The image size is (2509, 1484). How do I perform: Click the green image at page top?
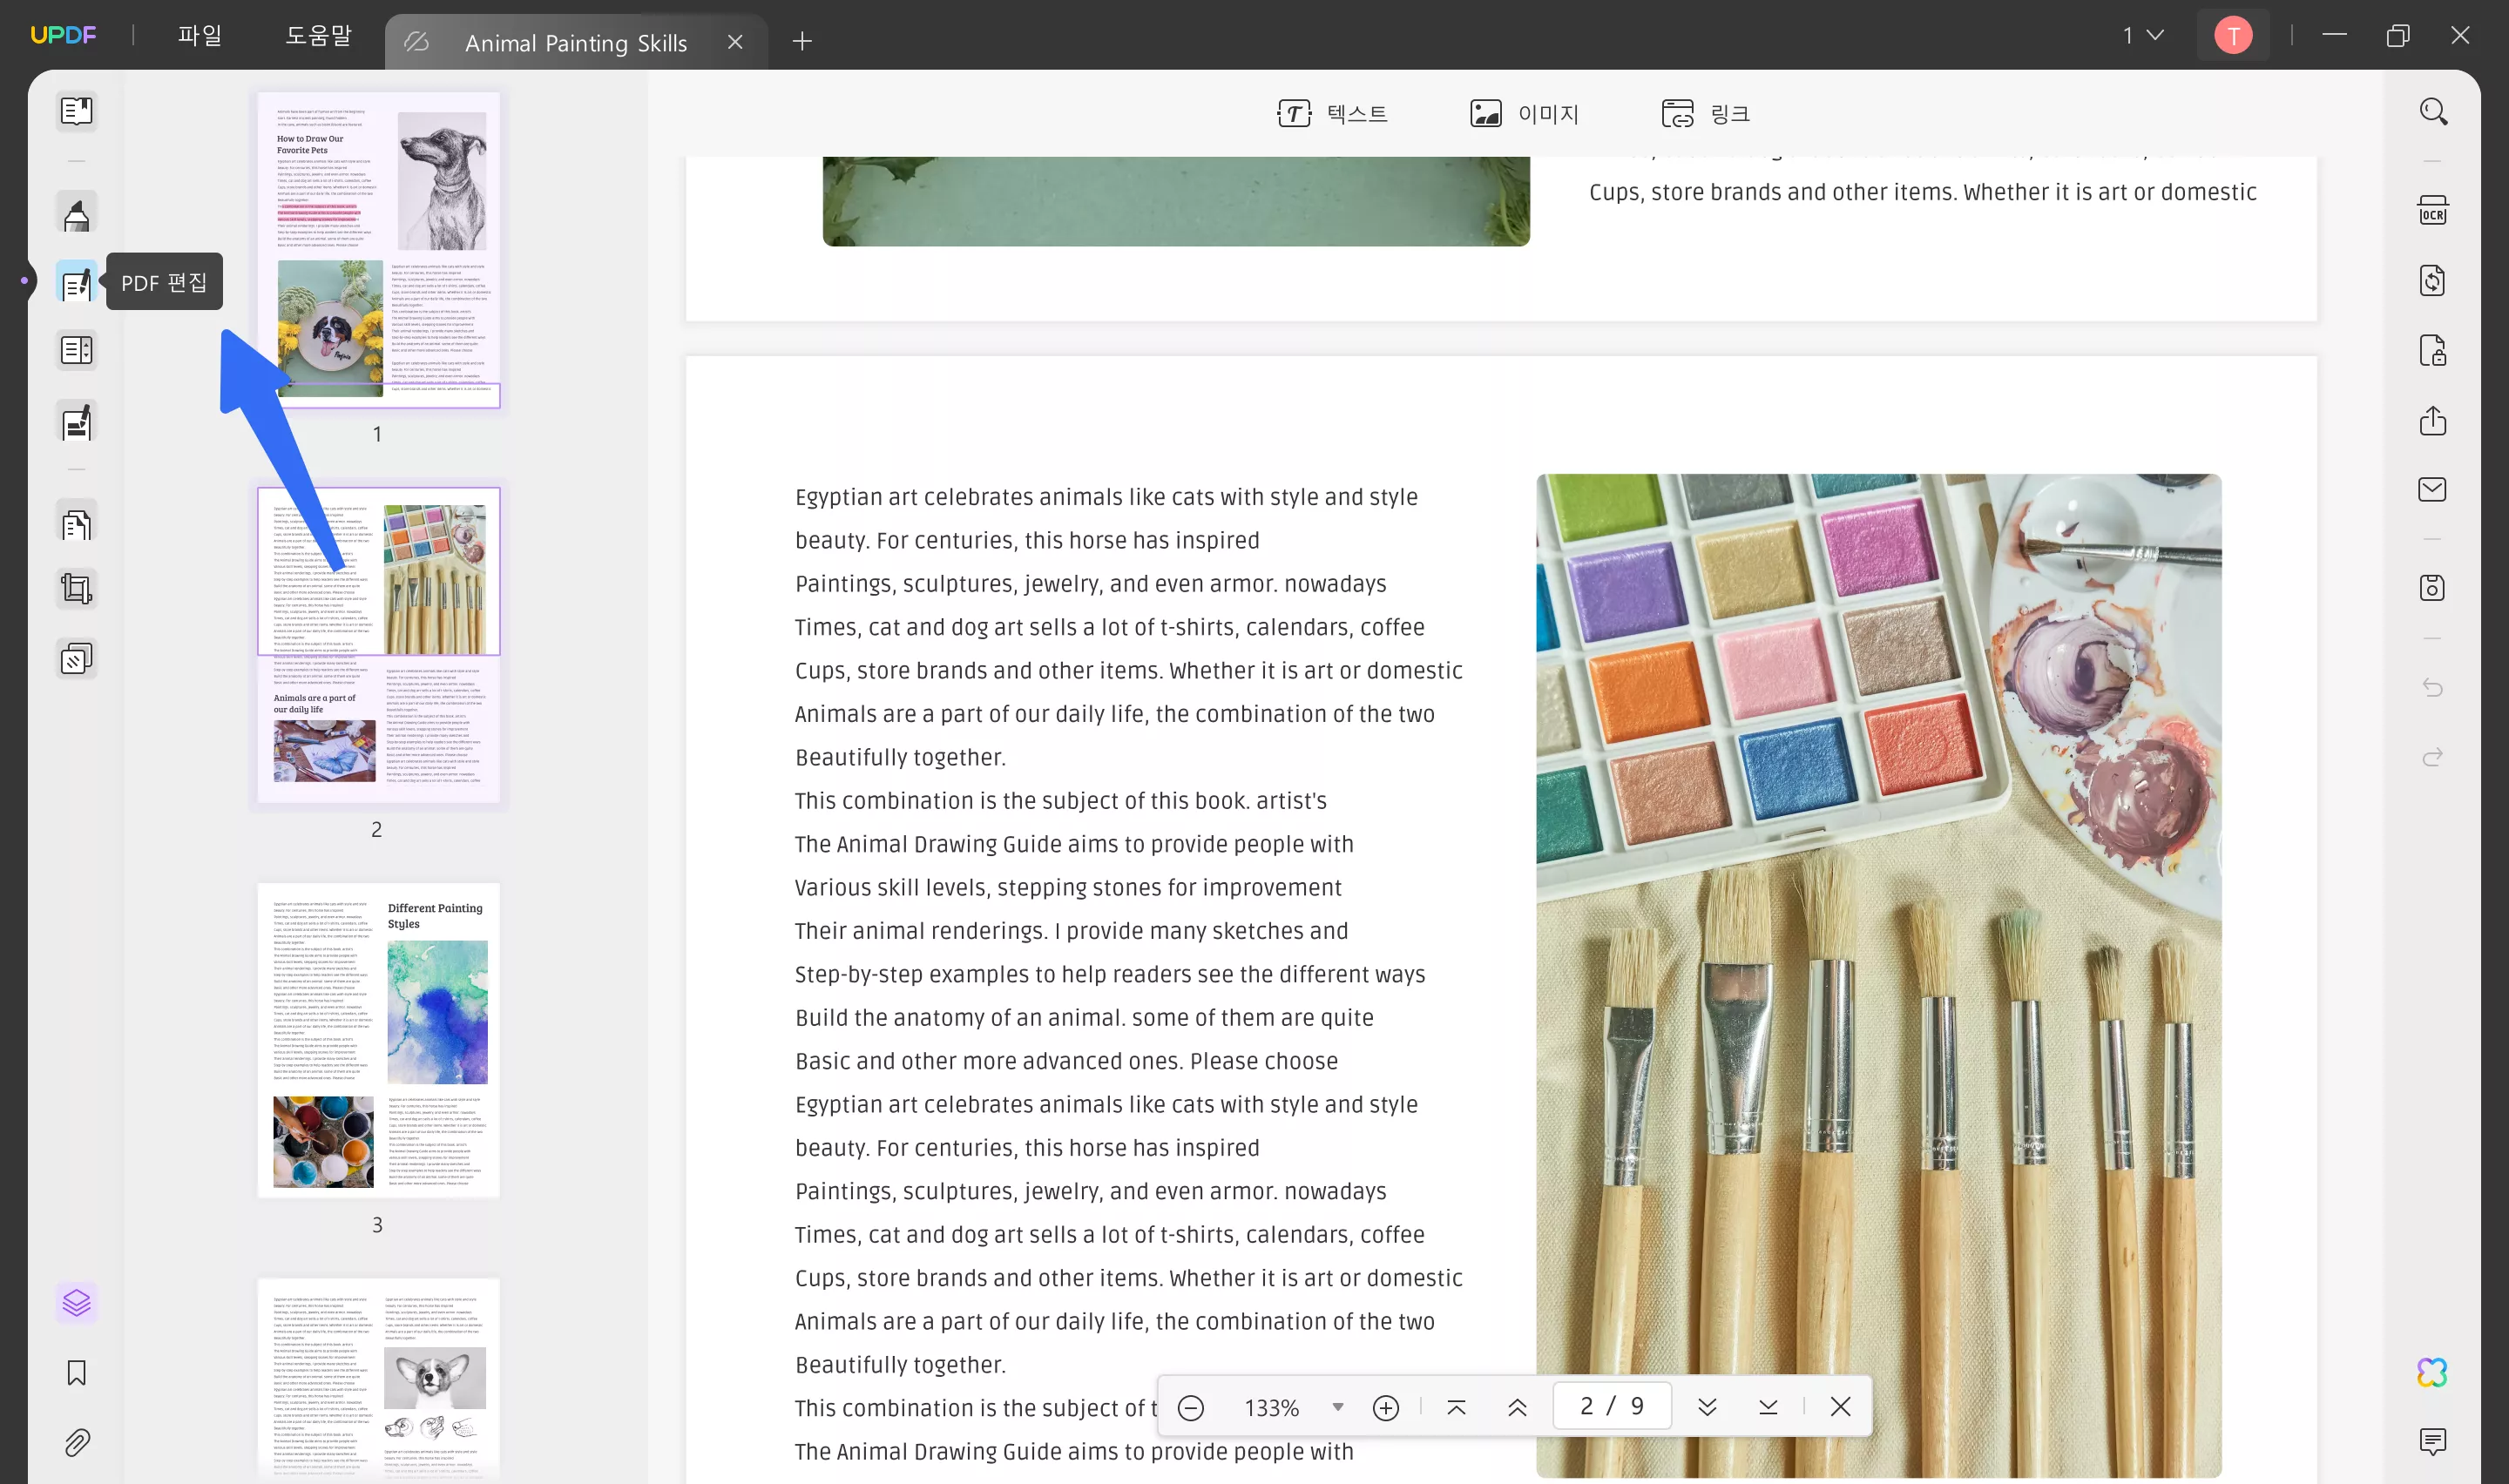(1176, 200)
